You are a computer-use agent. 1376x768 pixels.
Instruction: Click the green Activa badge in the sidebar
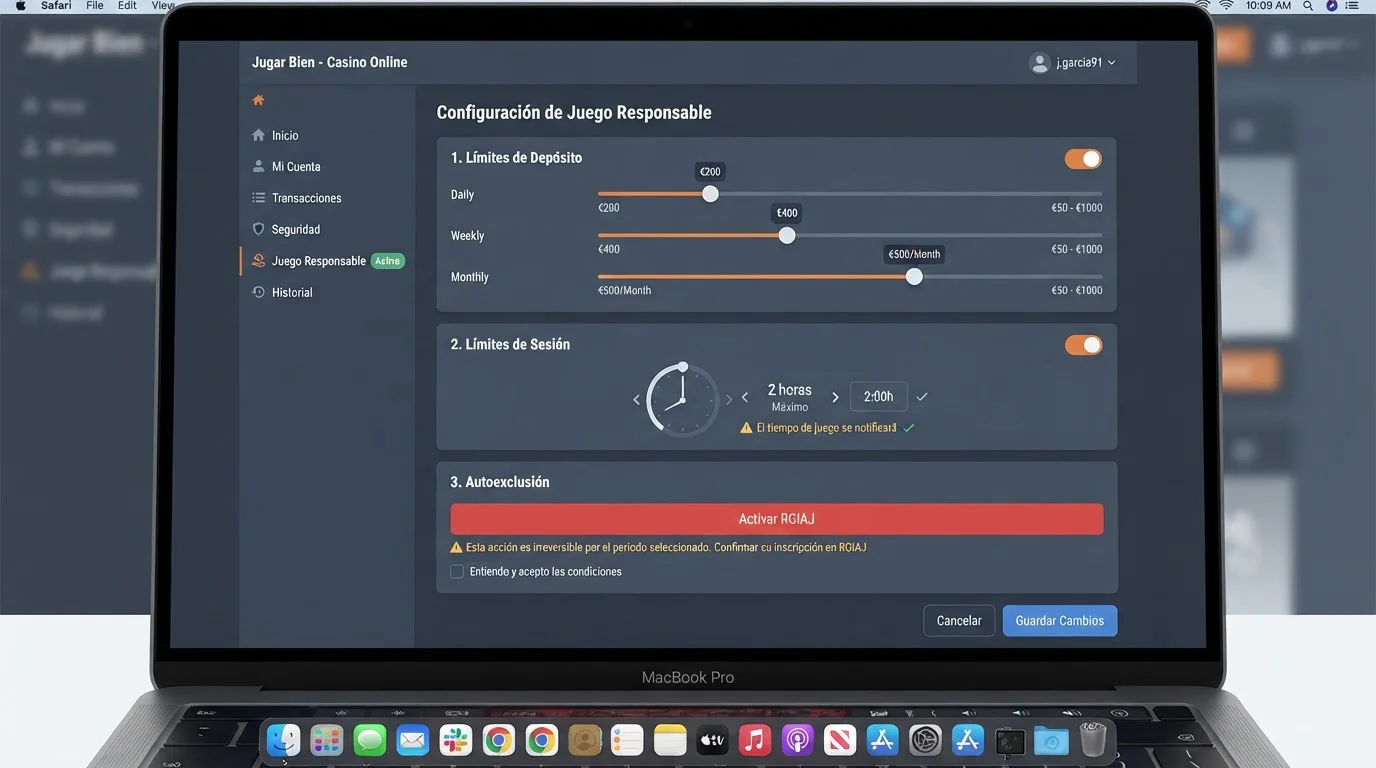388,261
